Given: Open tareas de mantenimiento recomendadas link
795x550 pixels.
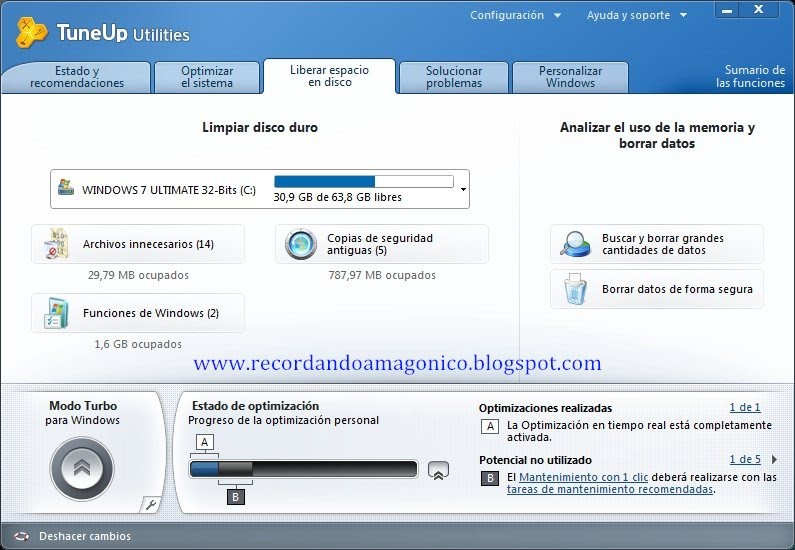Looking at the screenshot, I should 609,489.
